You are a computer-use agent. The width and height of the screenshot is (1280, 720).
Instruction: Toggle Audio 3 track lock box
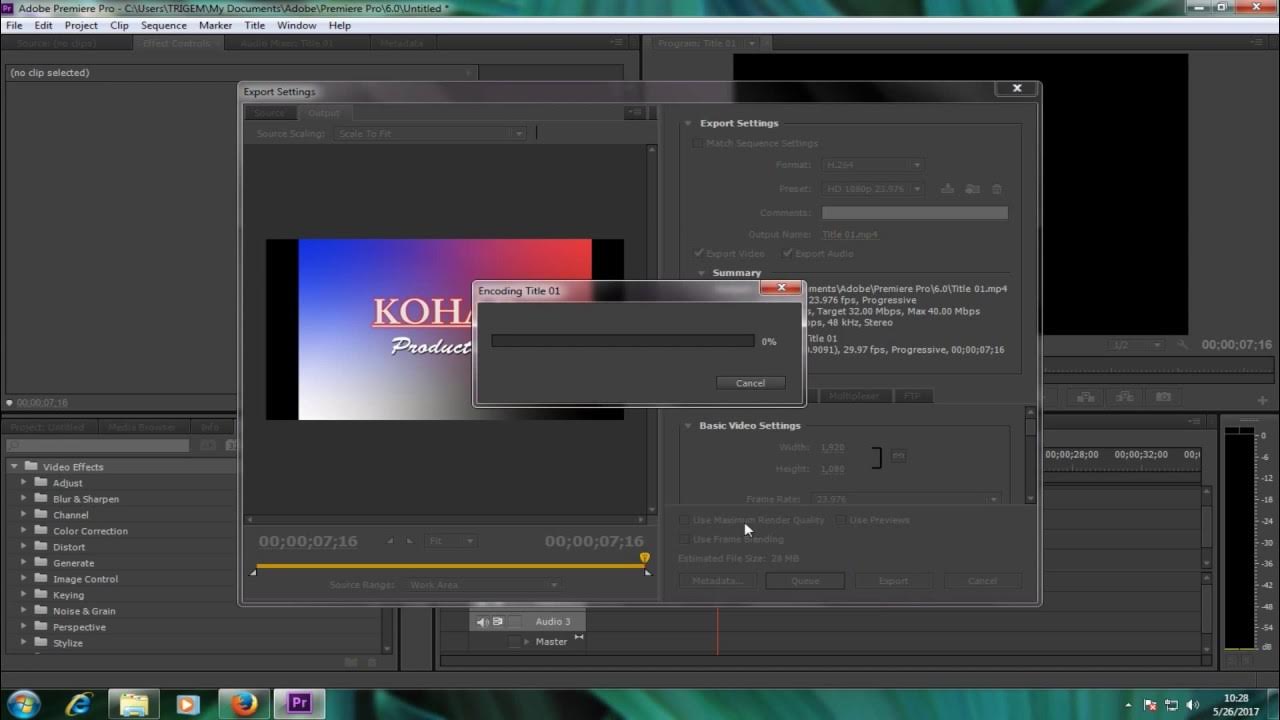coord(515,622)
